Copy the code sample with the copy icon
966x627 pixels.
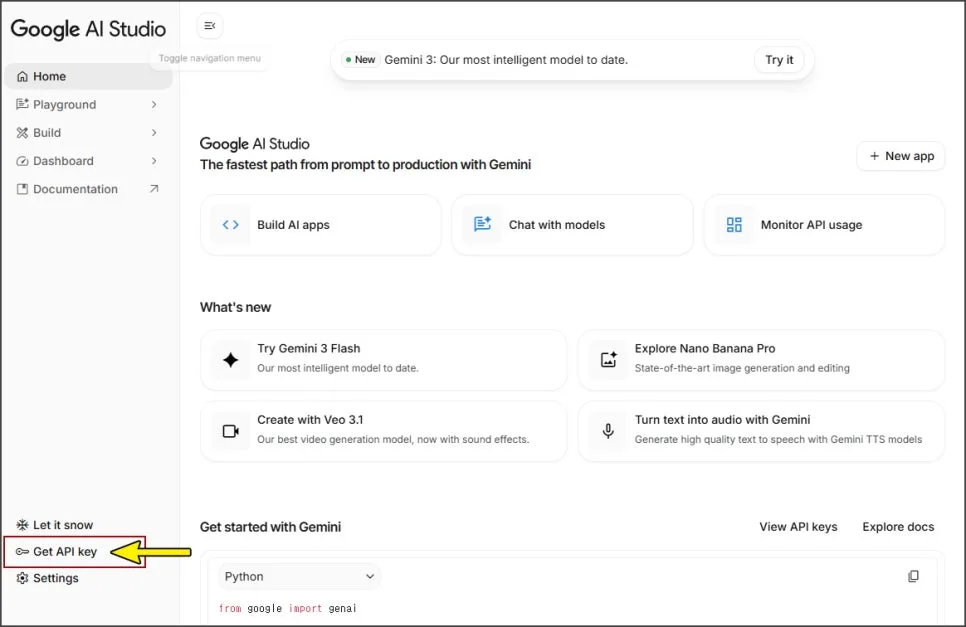[x=913, y=576]
